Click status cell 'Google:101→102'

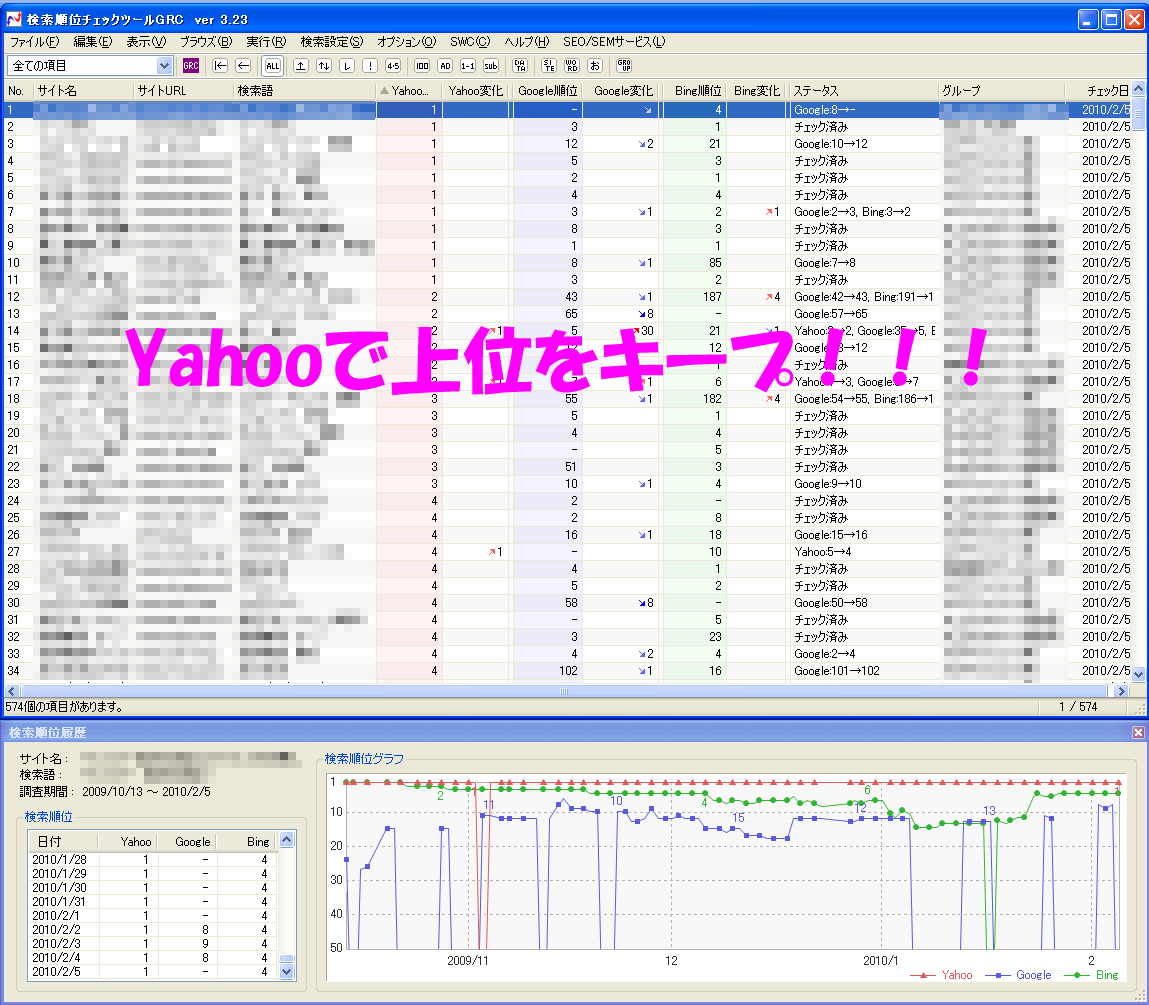(837, 671)
